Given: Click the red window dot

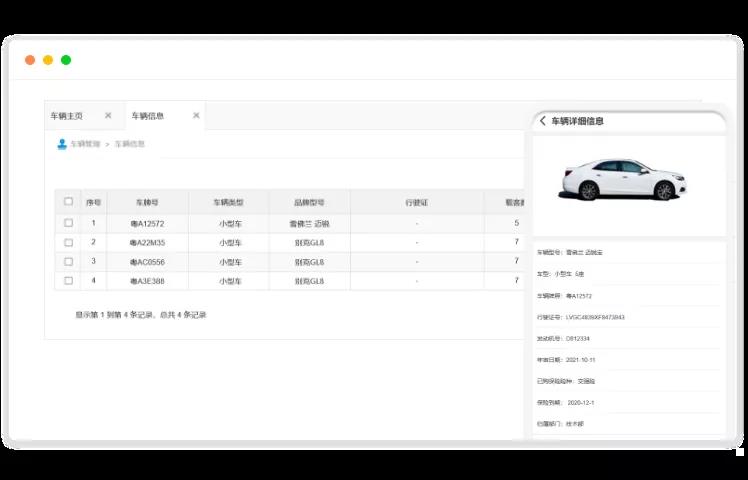Looking at the screenshot, I should [30, 60].
